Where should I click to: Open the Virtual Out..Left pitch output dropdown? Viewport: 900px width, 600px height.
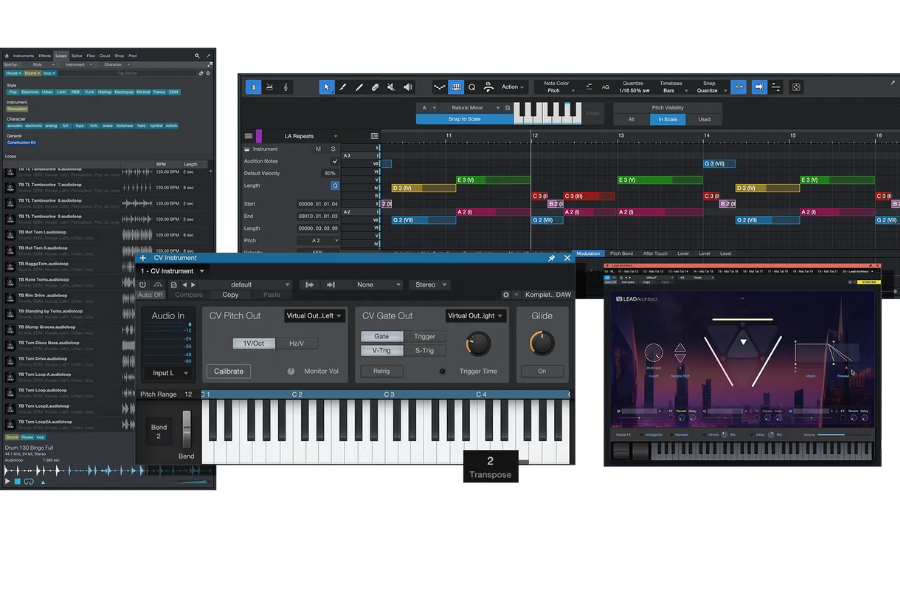(x=314, y=316)
